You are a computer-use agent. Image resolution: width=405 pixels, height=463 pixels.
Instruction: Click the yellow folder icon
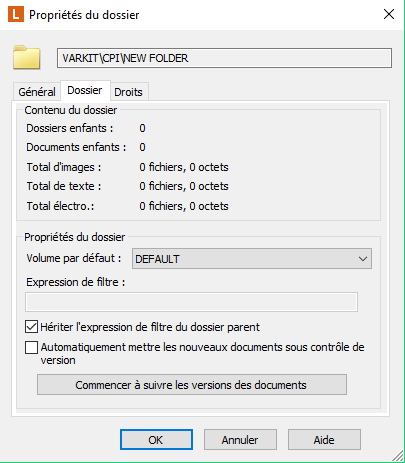tap(27, 58)
